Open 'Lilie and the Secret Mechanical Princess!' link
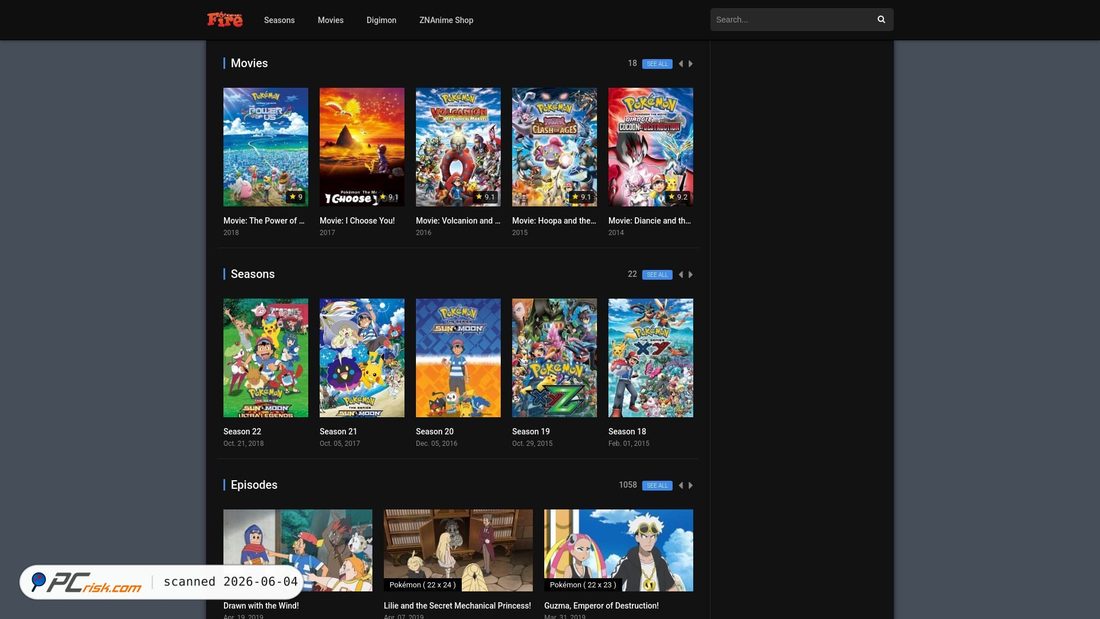 pyautogui.click(x=457, y=606)
